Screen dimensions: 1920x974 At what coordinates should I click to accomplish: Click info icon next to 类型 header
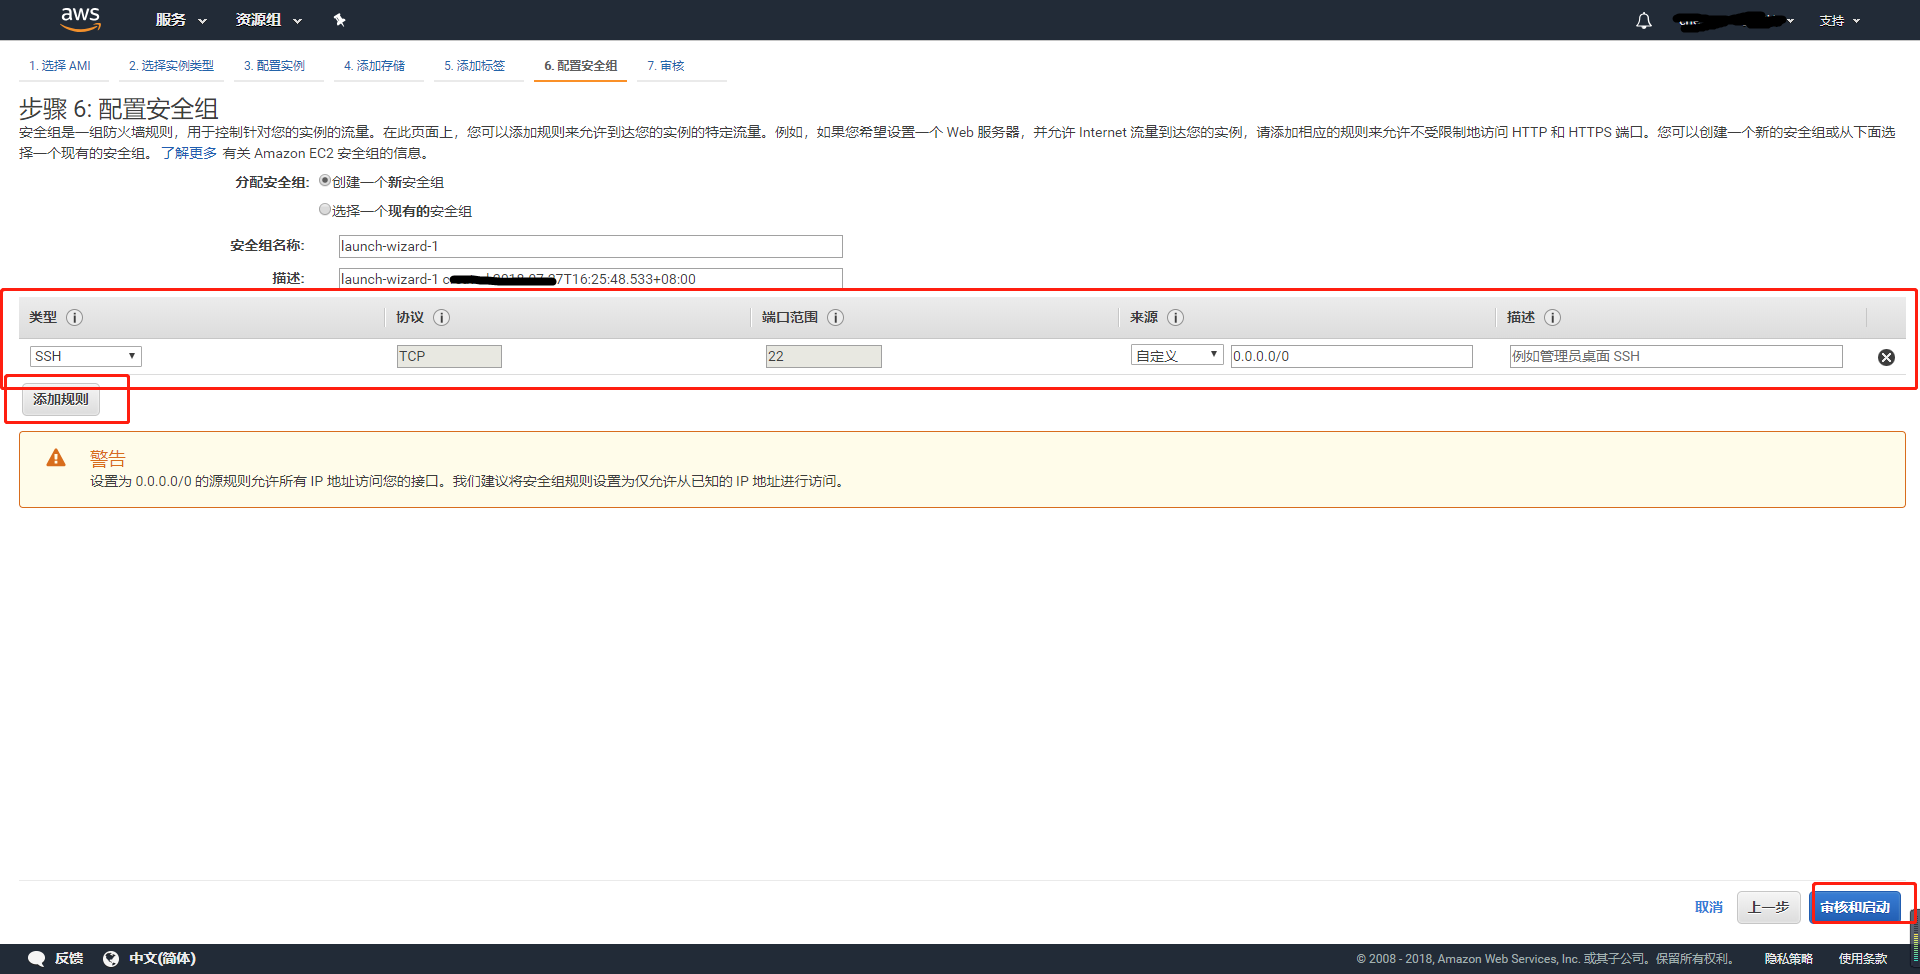74,317
